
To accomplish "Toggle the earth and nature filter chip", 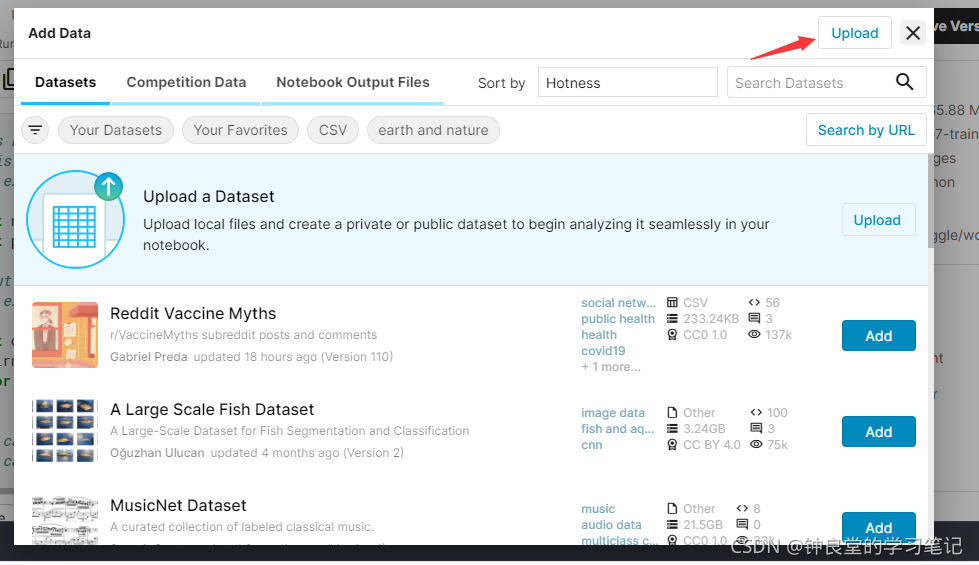I will (x=433, y=130).
